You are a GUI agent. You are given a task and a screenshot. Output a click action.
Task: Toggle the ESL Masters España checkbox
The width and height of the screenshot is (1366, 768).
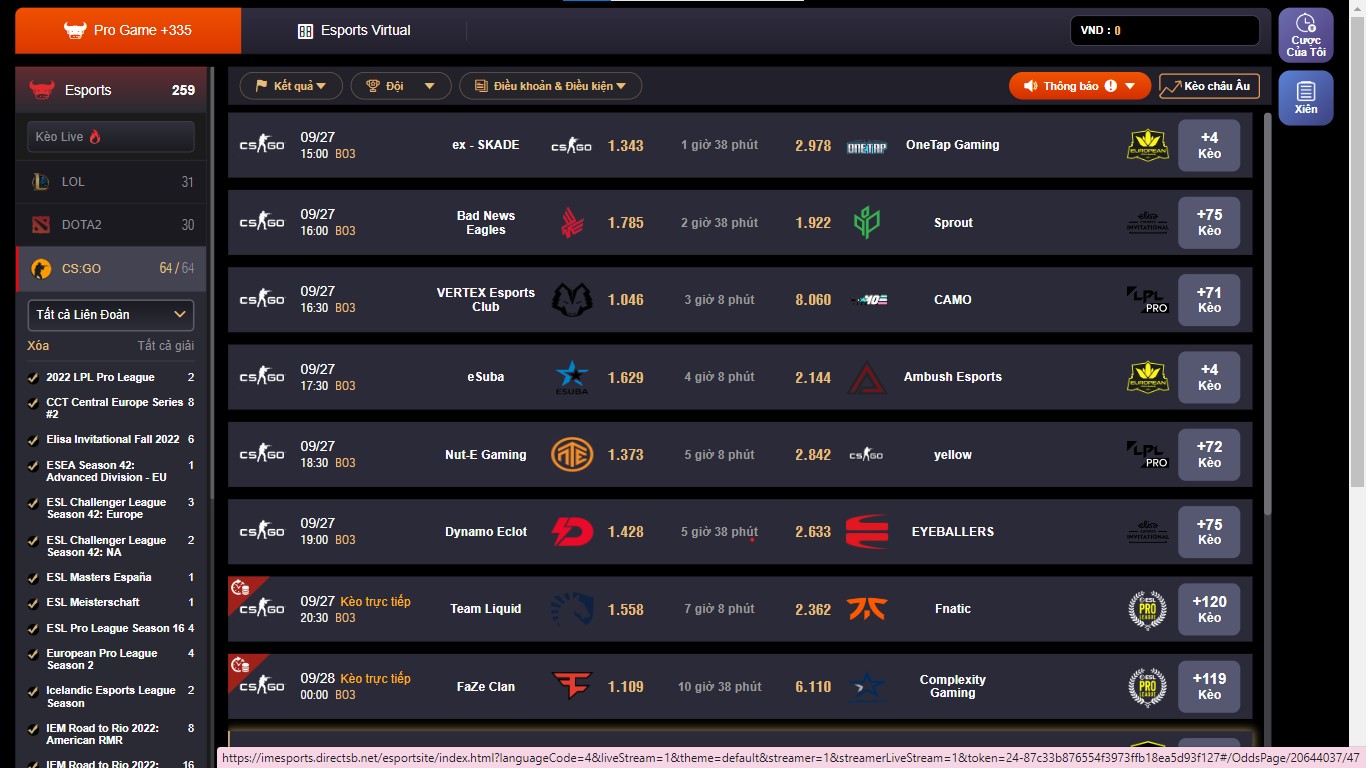pos(34,578)
